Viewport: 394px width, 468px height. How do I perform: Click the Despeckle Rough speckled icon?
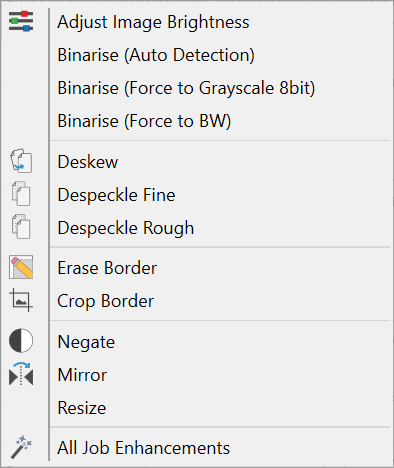coord(21,227)
